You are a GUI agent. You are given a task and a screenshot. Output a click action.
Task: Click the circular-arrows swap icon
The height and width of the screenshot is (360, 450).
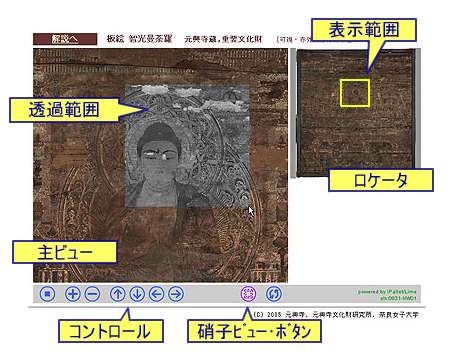(x=274, y=294)
